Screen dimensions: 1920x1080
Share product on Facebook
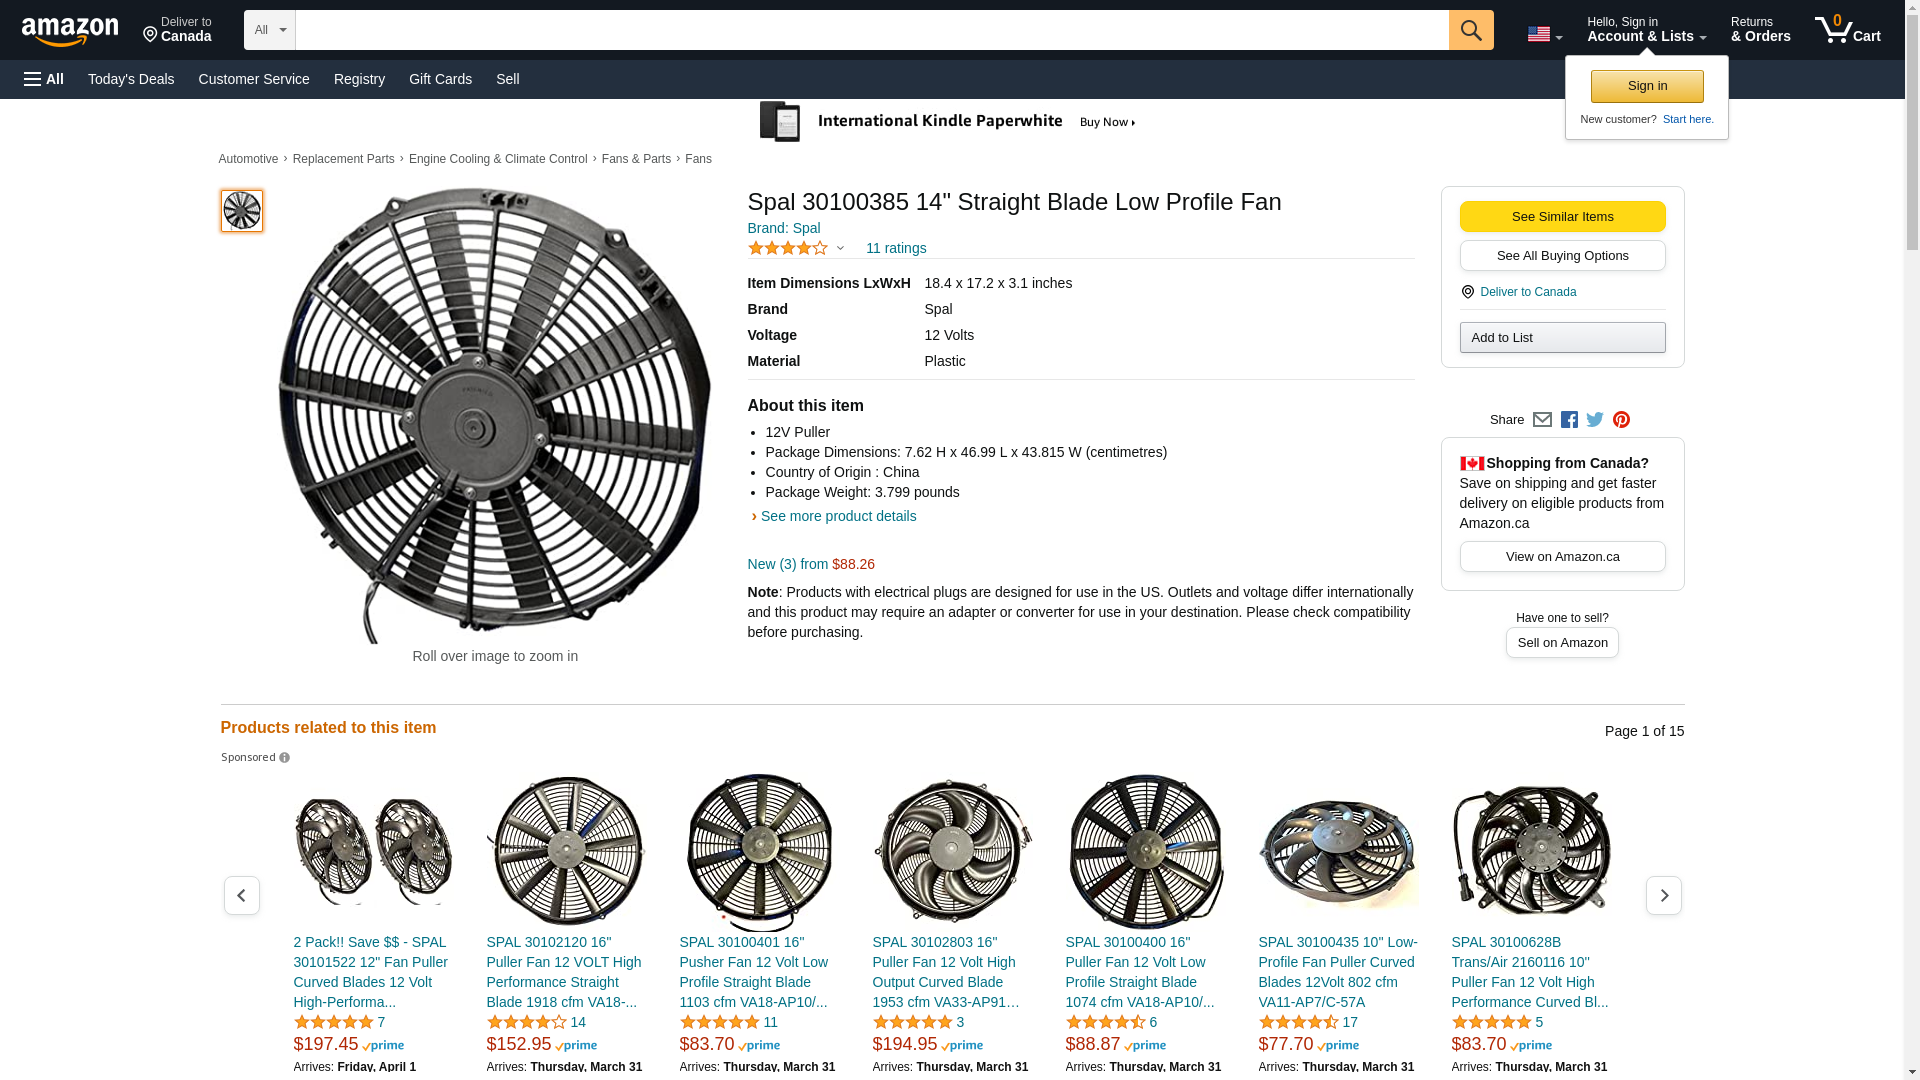[1569, 420]
